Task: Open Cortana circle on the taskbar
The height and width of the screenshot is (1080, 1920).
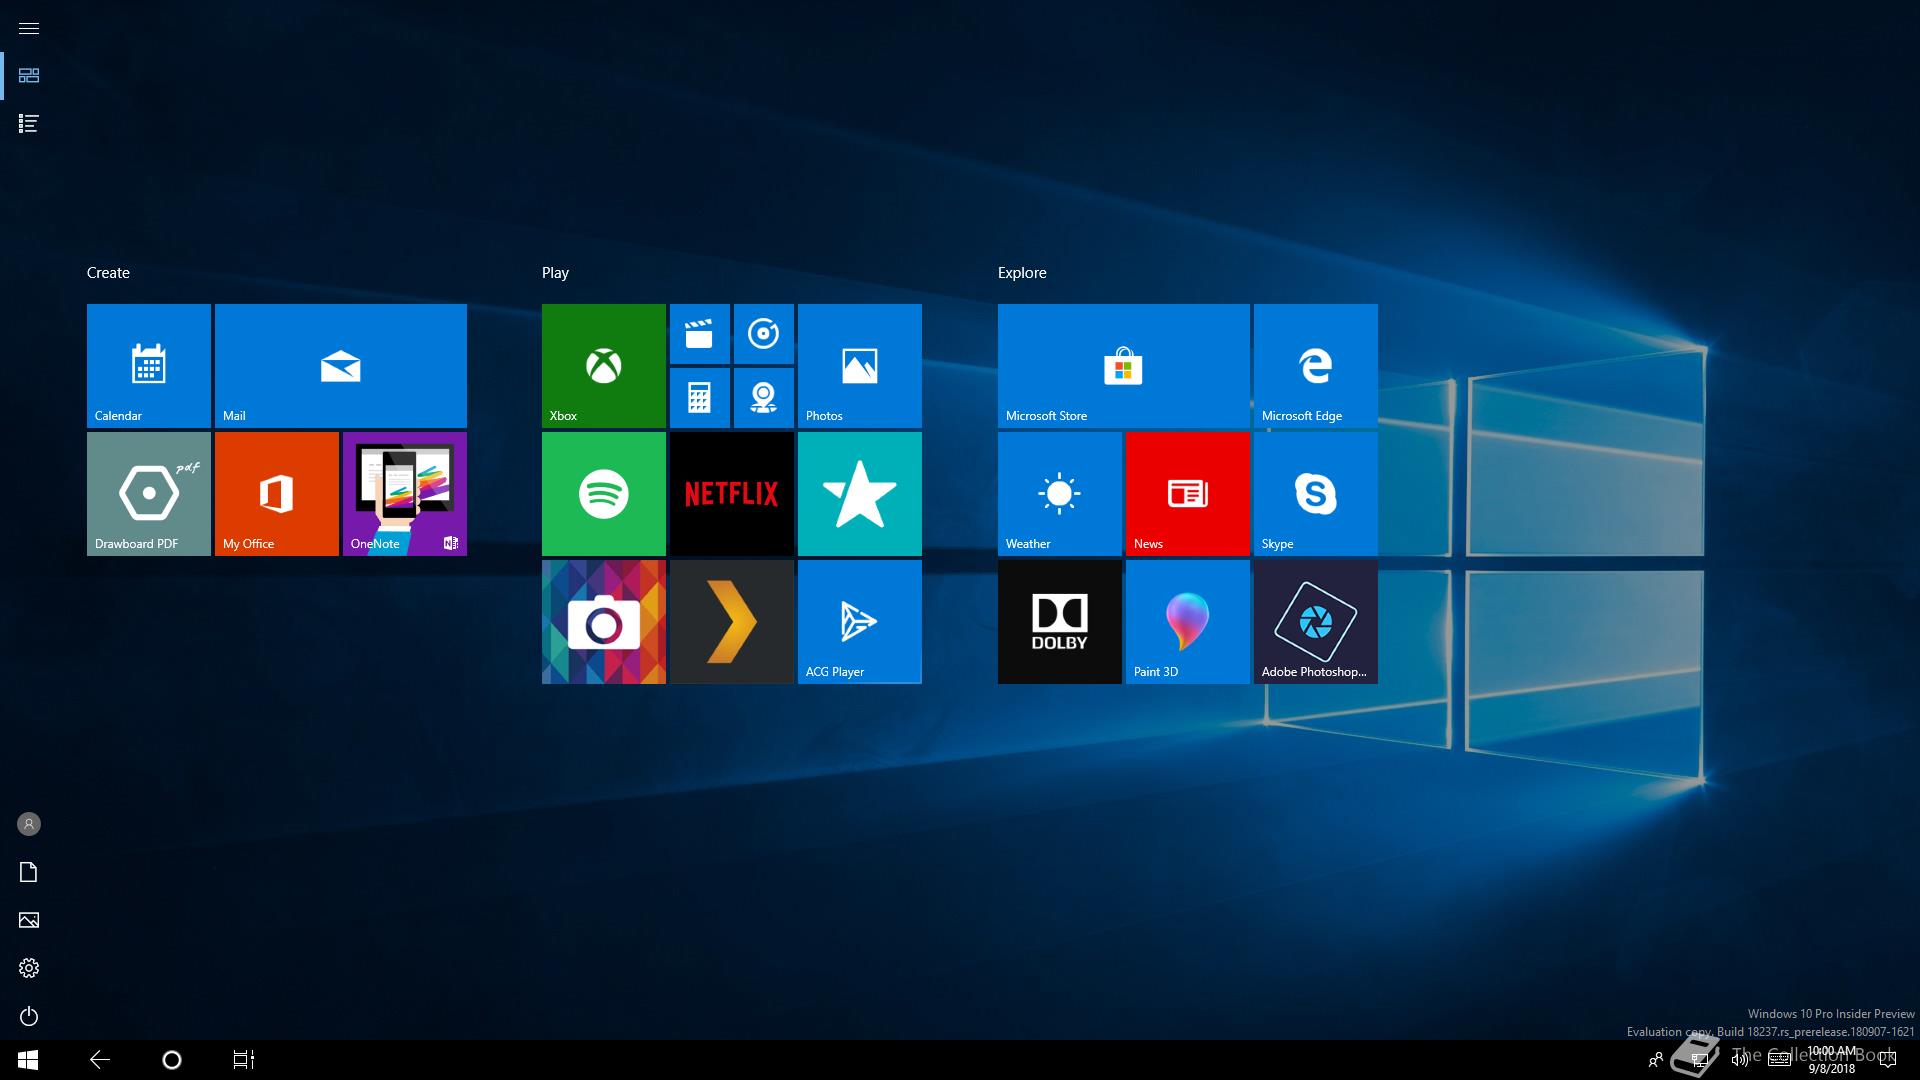Action: [x=172, y=1060]
